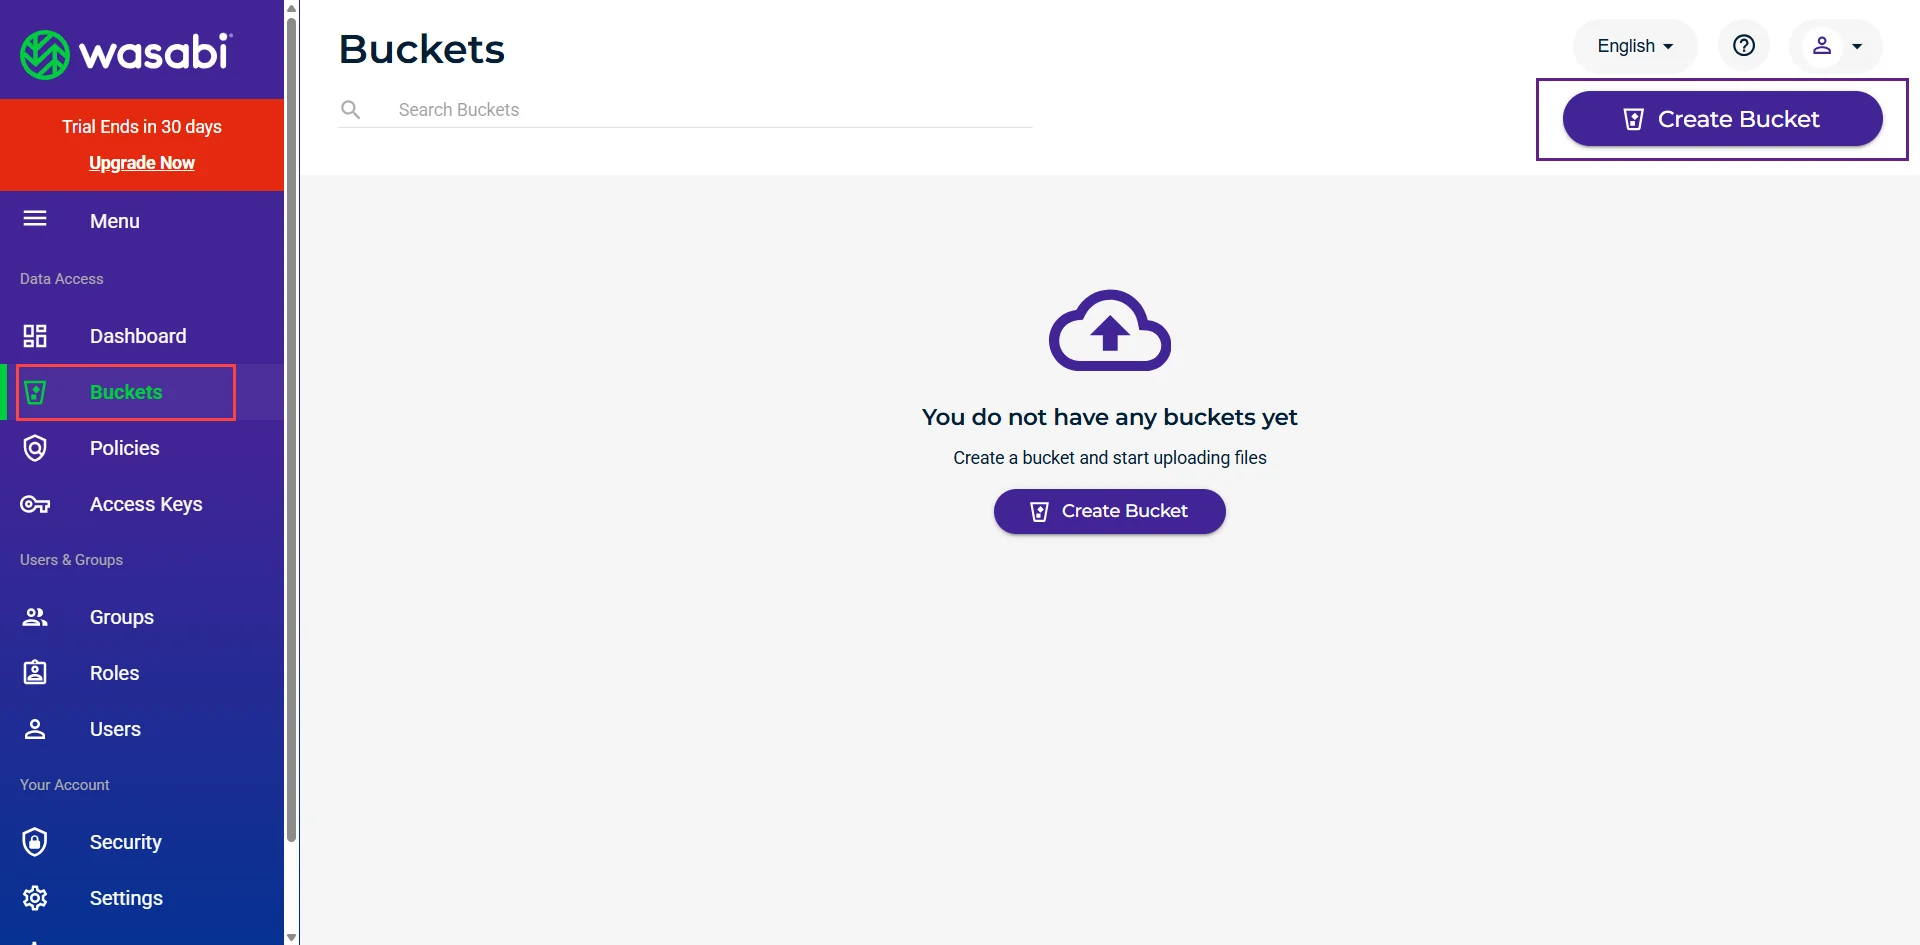Open the Settings gear icon
Viewport: 1920px width, 945px height.
[x=35, y=898]
